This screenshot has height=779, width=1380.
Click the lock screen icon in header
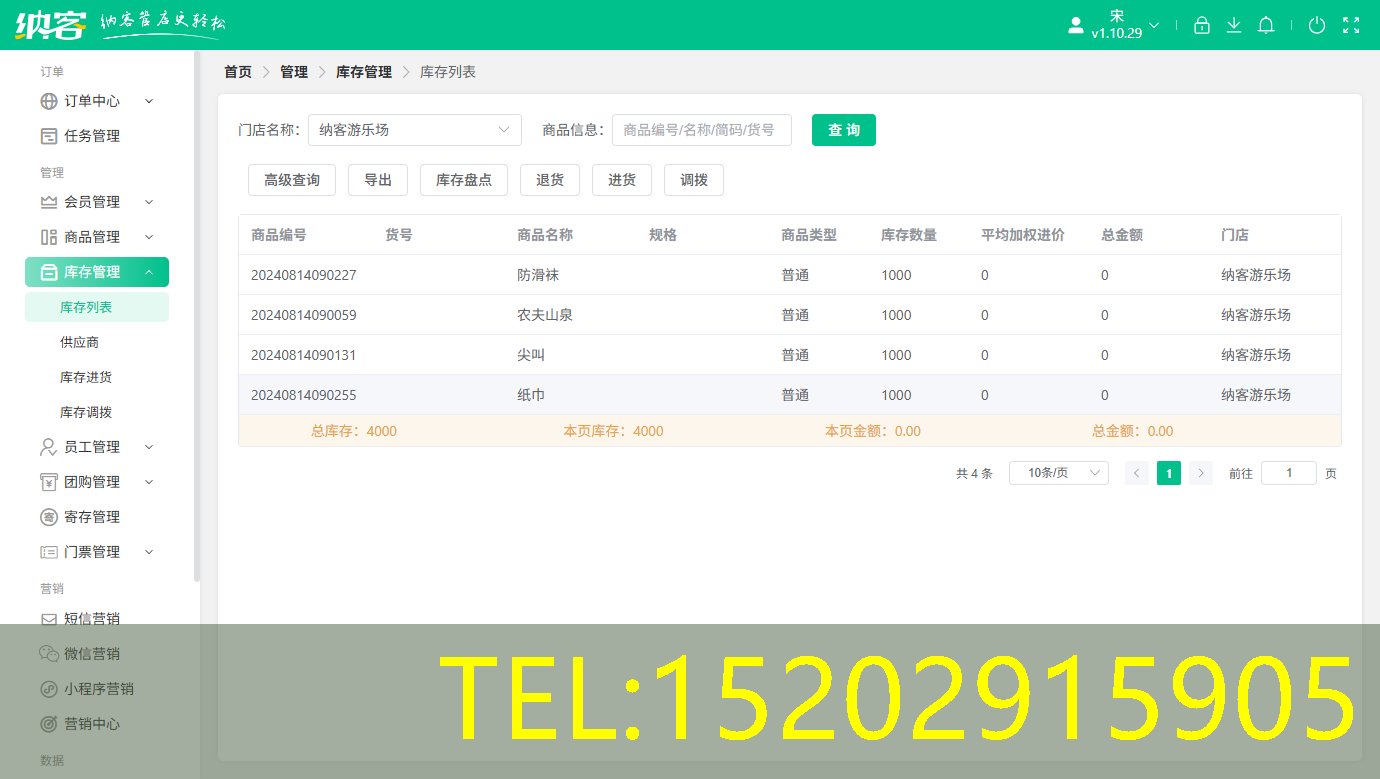(x=1202, y=25)
